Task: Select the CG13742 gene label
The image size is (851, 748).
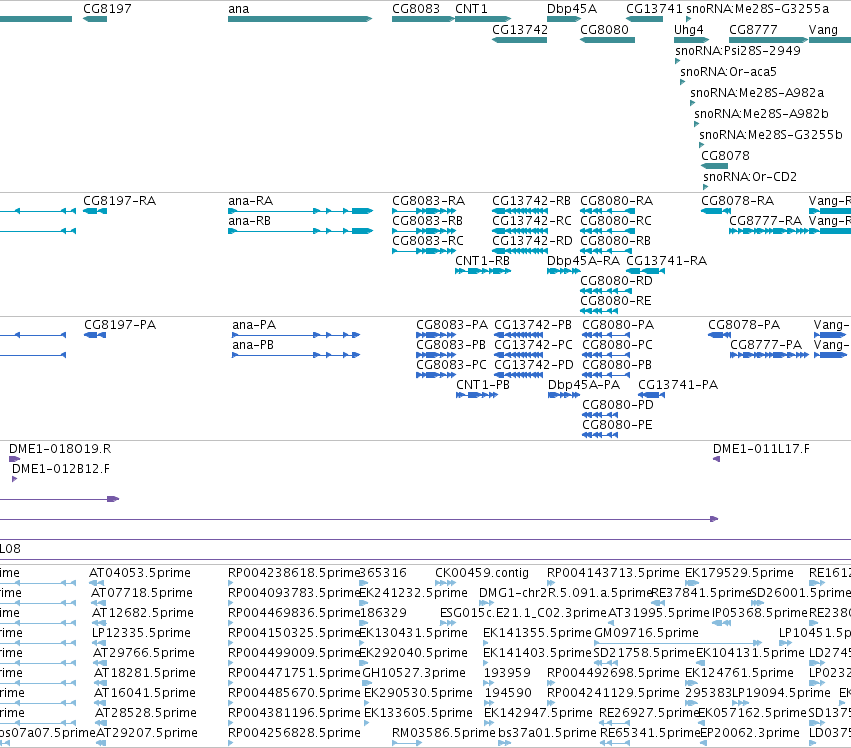Action: click(520, 30)
